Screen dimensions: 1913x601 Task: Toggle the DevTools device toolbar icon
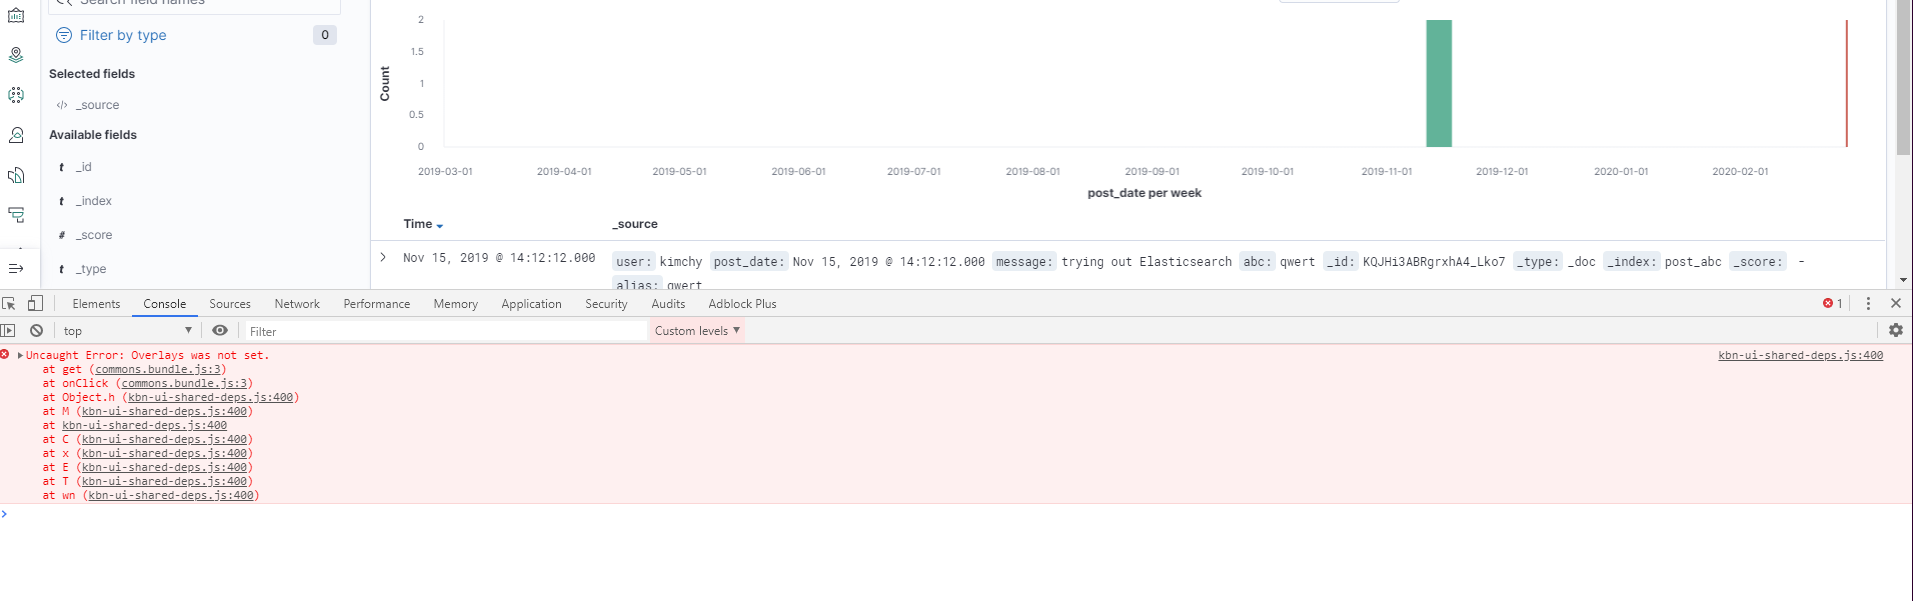click(x=35, y=303)
